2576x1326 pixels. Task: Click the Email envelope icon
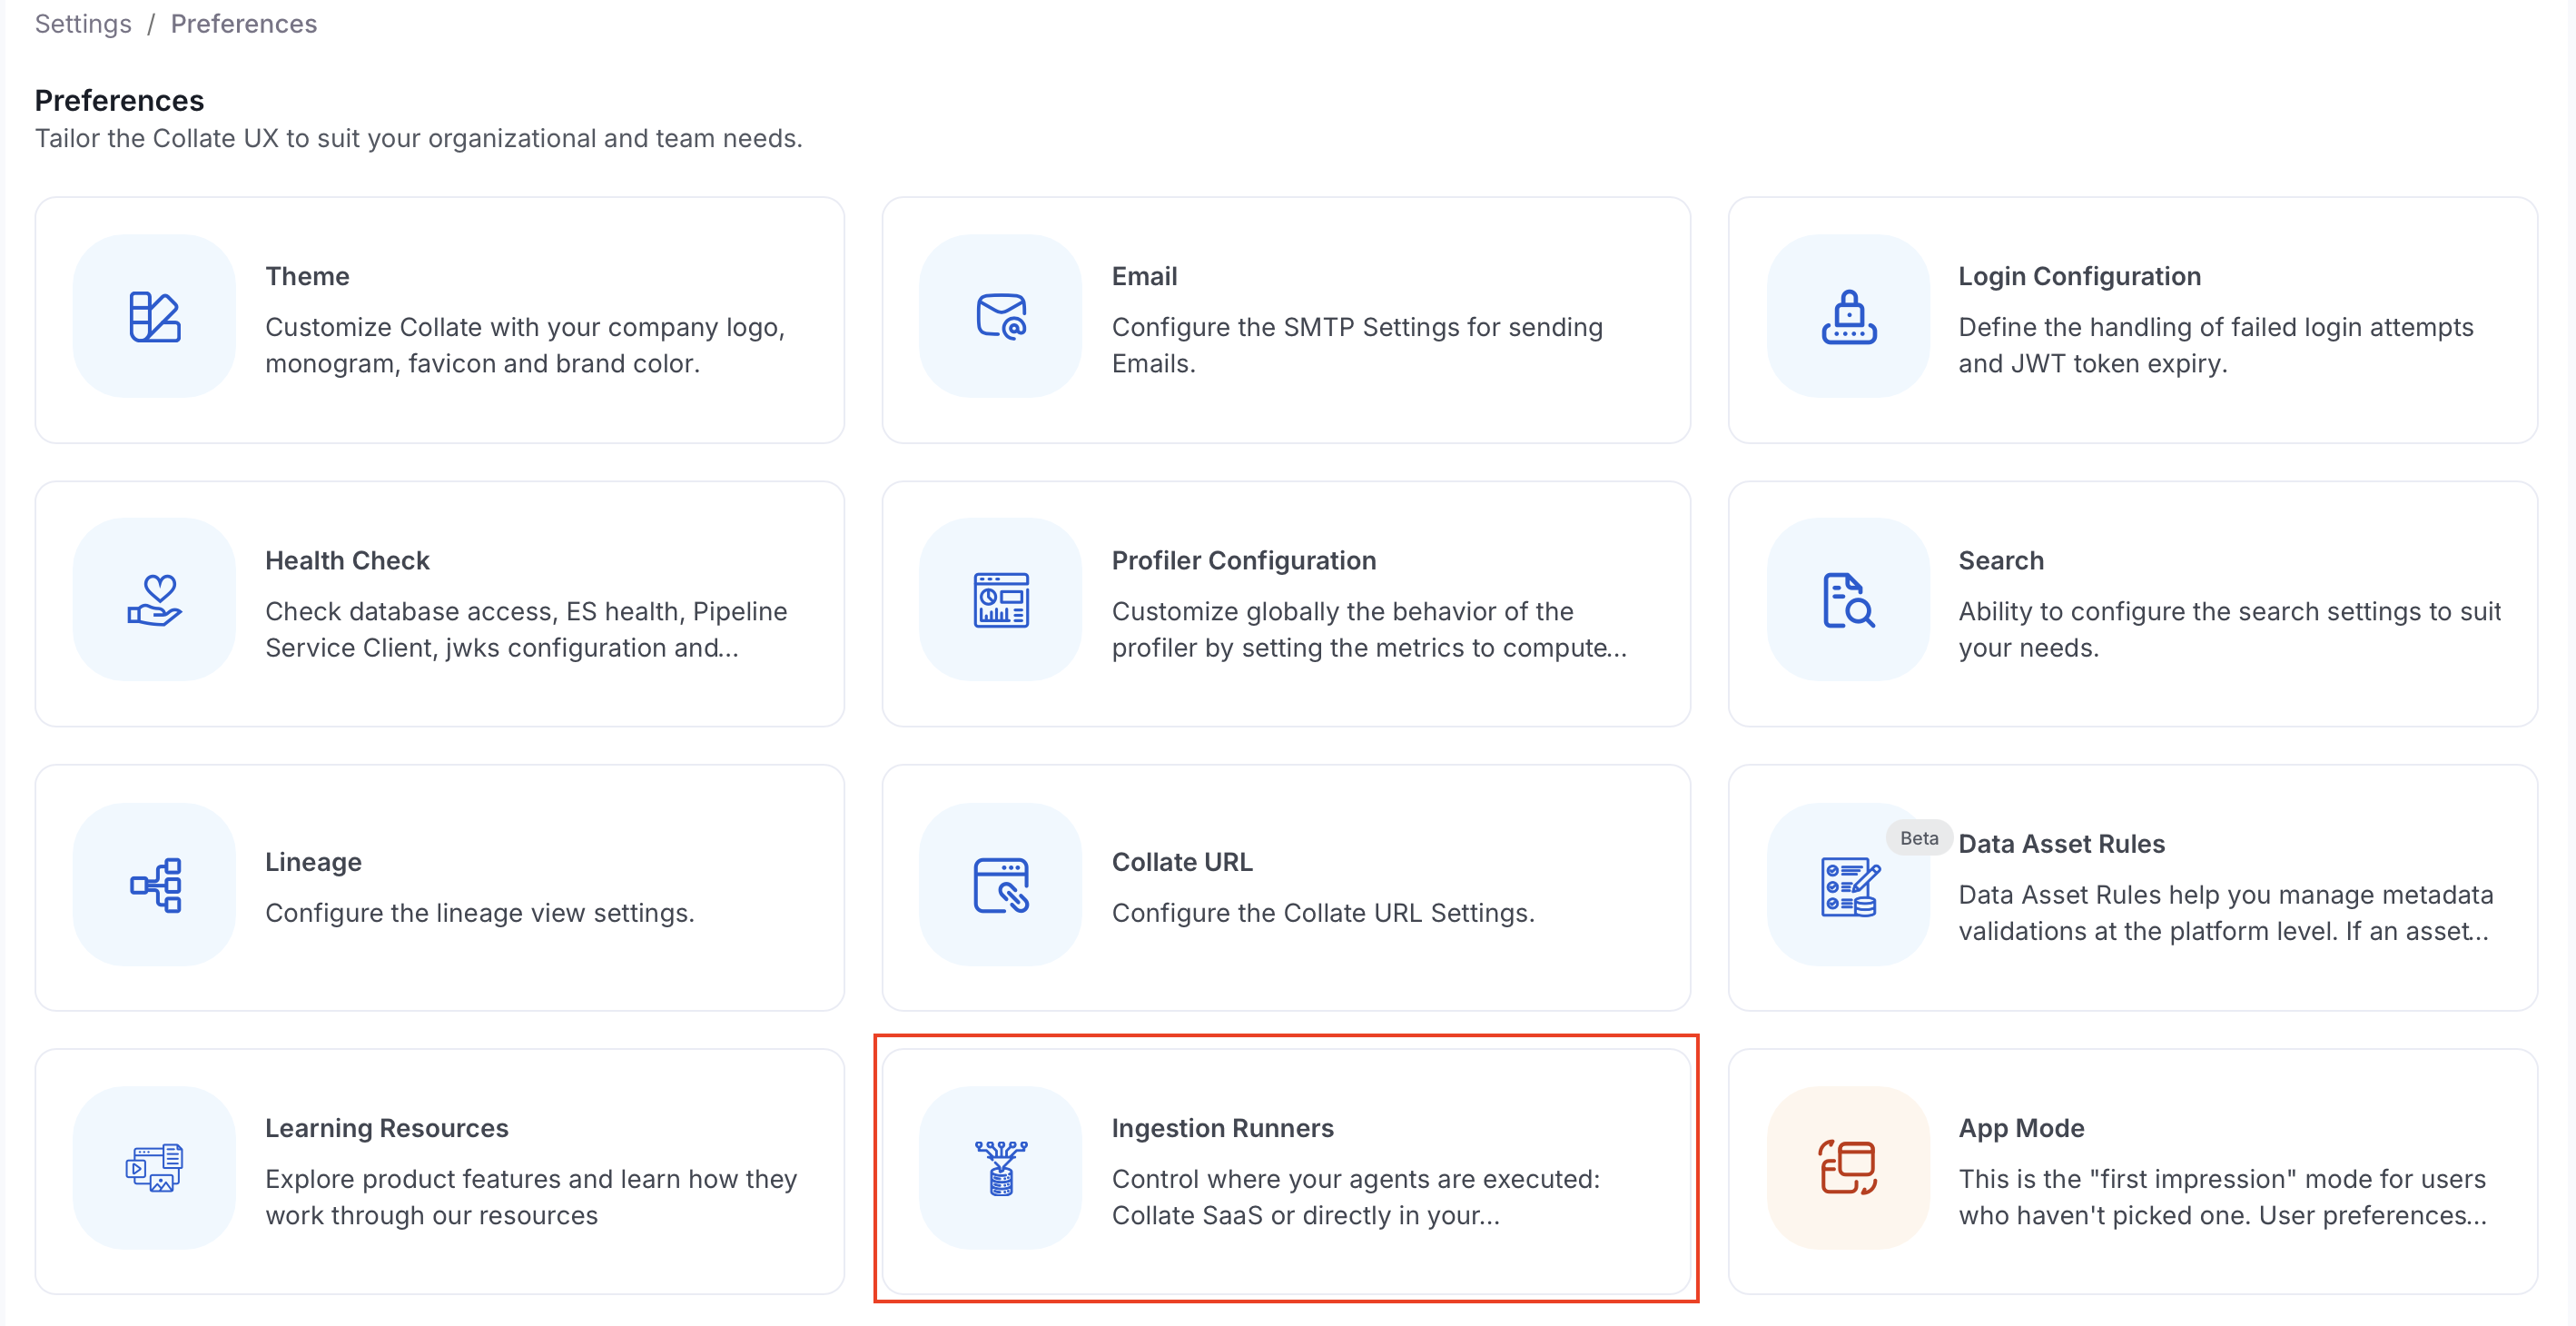(x=1001, y=317)
